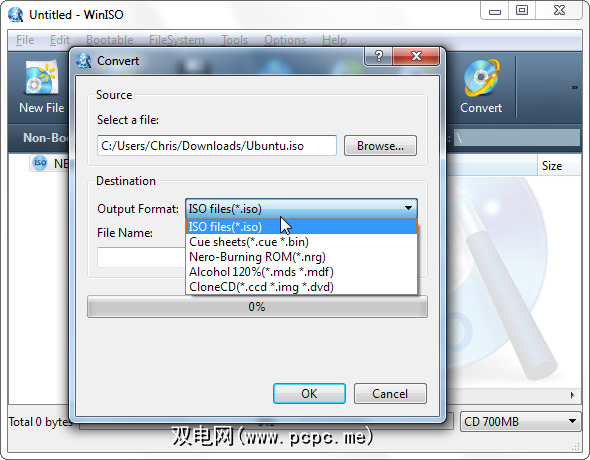Click the Convert dialog title icon
590x460 pixels.
point(84,61)
